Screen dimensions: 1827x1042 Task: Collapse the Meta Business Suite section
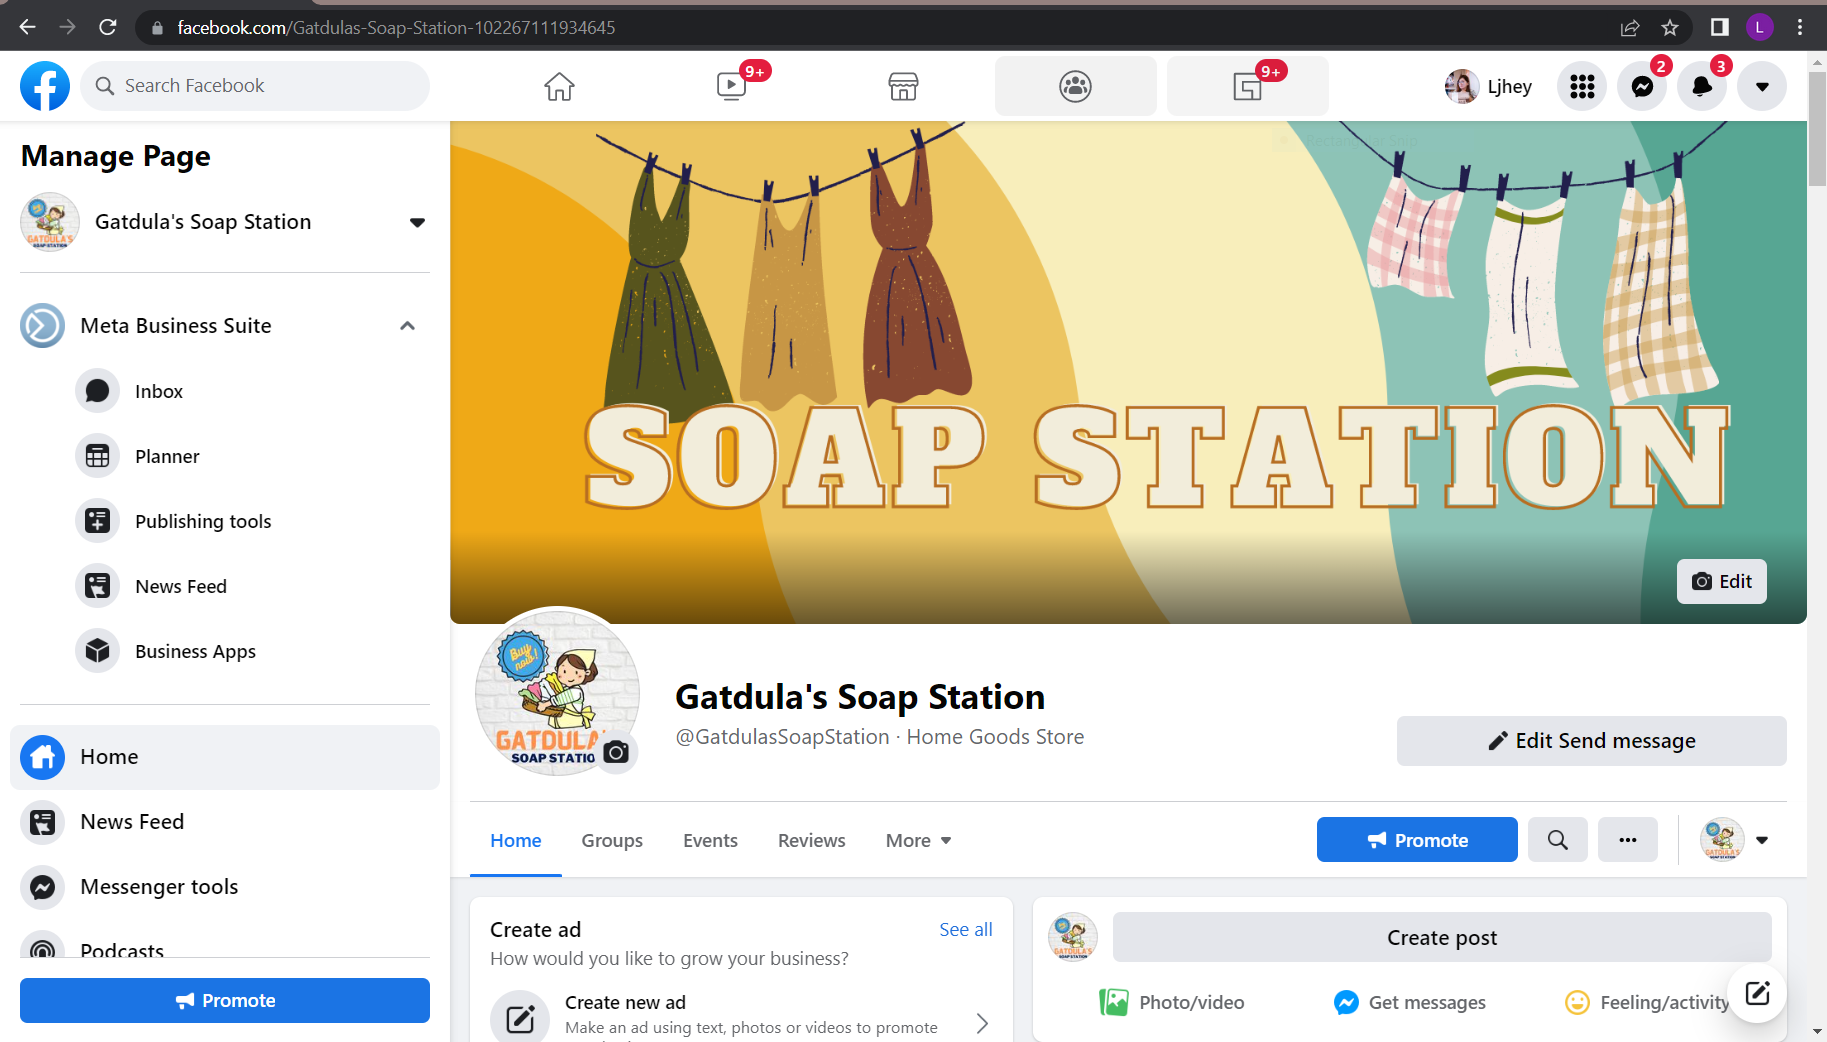pyautogui.click(x=407, y=326)
